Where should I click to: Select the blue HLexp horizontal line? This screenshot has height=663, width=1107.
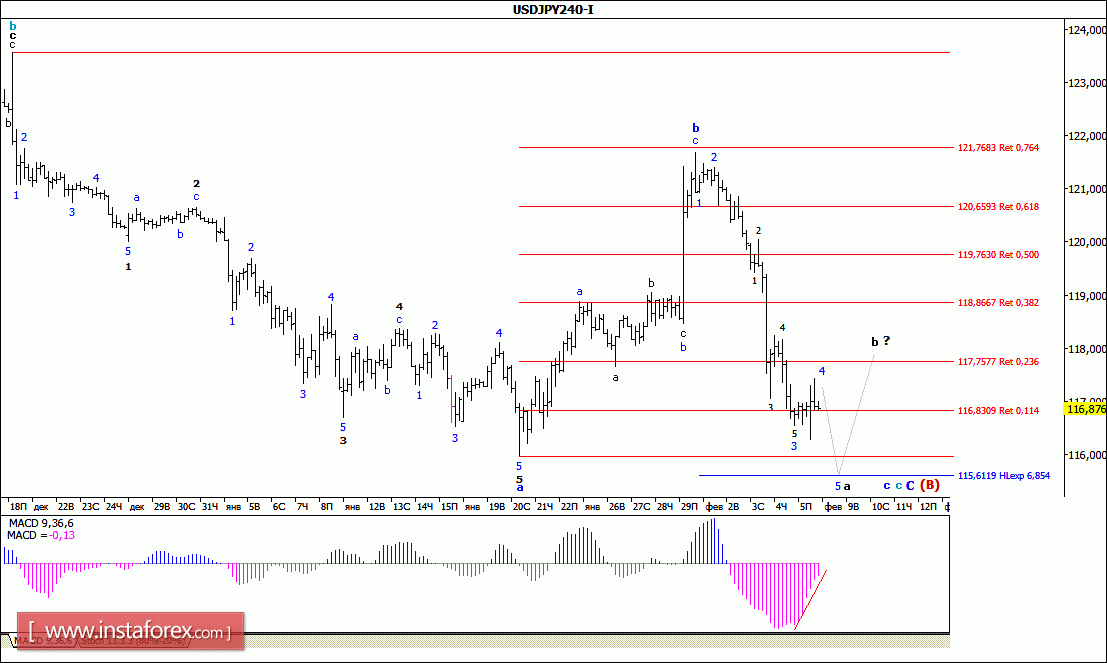coord(825,475)
